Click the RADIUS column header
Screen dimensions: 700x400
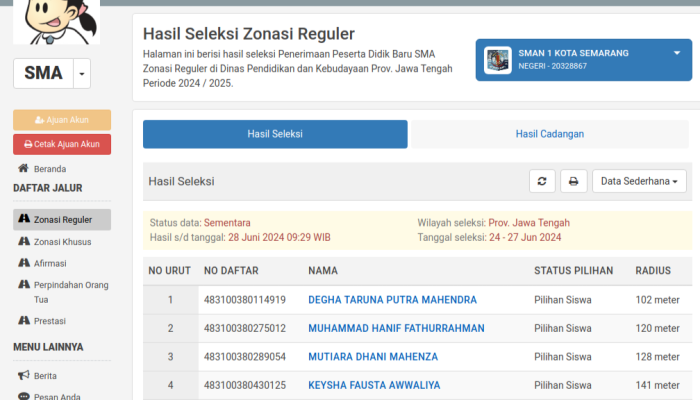tap(653, 271)
